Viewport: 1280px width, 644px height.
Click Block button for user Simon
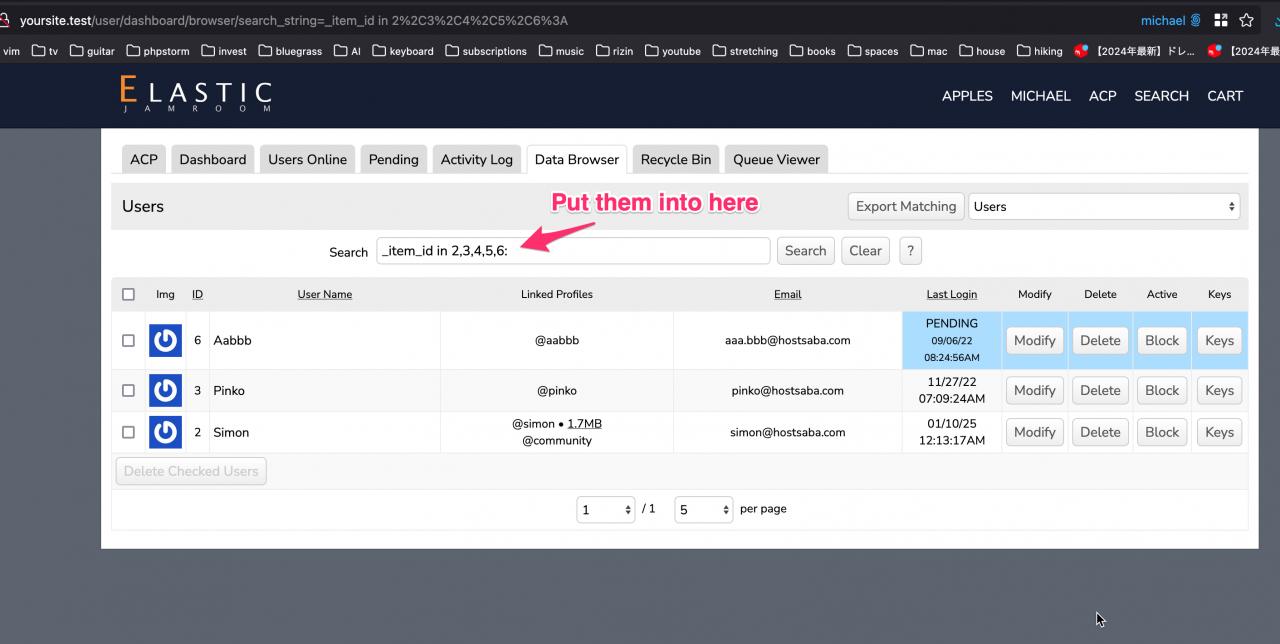pyautogui.click(x=1161, y=432)
